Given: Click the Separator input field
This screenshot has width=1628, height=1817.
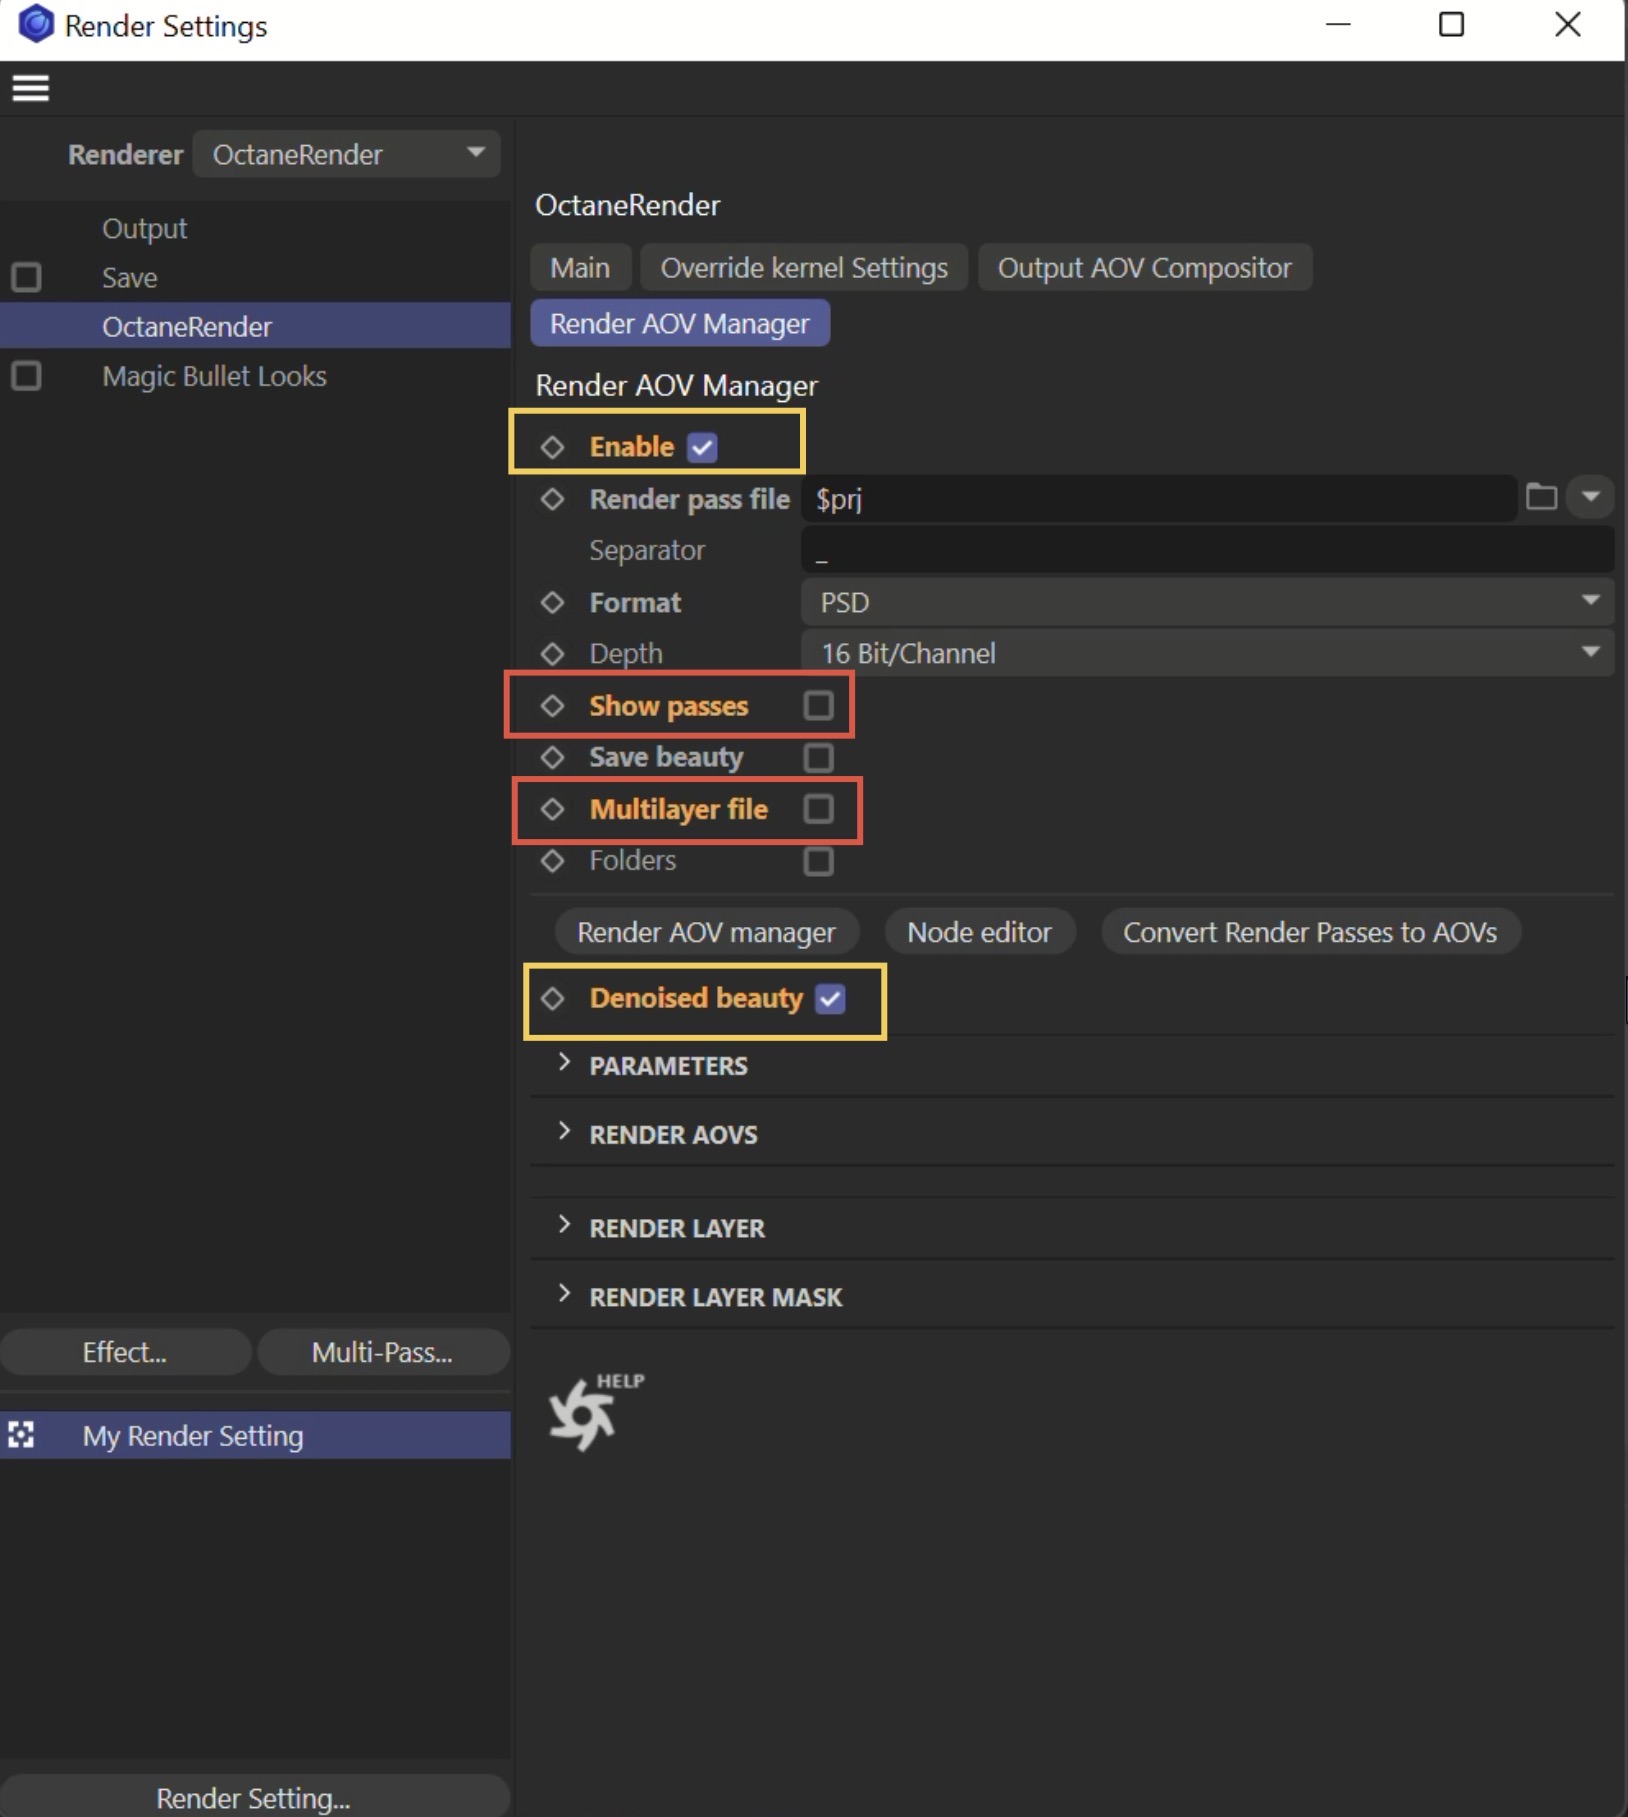Looking at the screenshot, I should coord(1207,550).
